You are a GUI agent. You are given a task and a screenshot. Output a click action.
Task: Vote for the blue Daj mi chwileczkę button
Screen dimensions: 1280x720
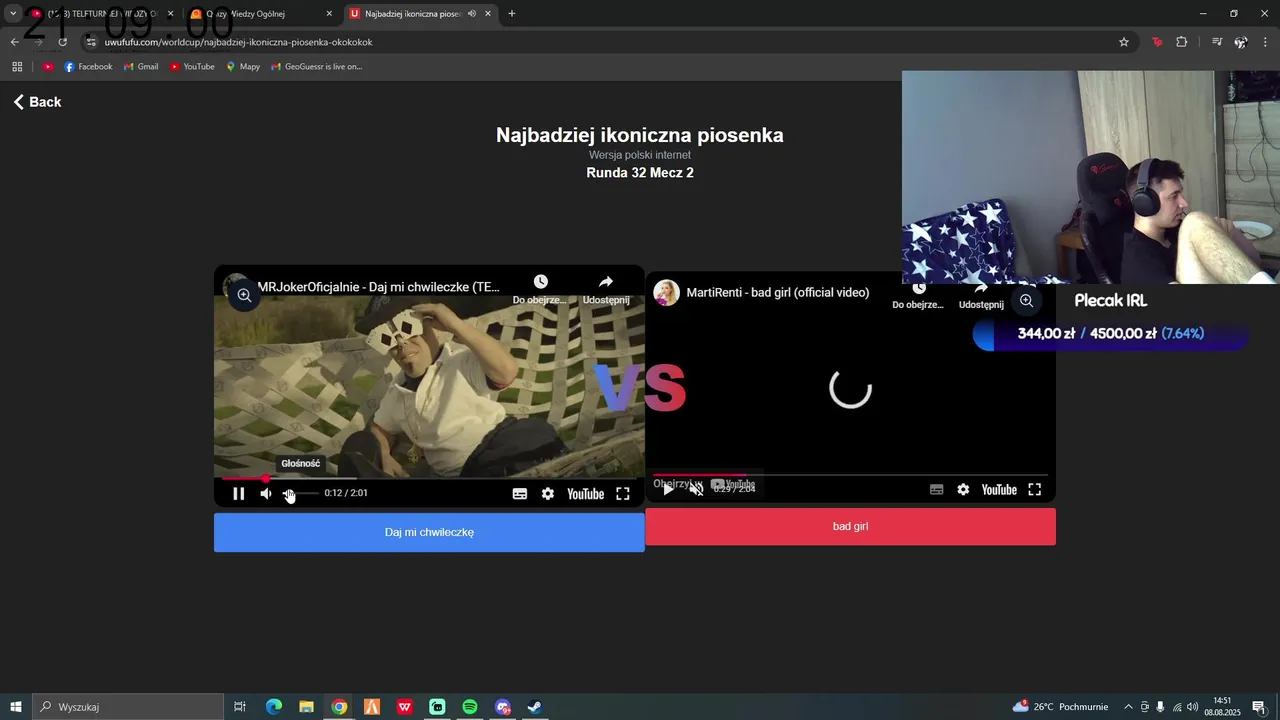coord(429,532)
